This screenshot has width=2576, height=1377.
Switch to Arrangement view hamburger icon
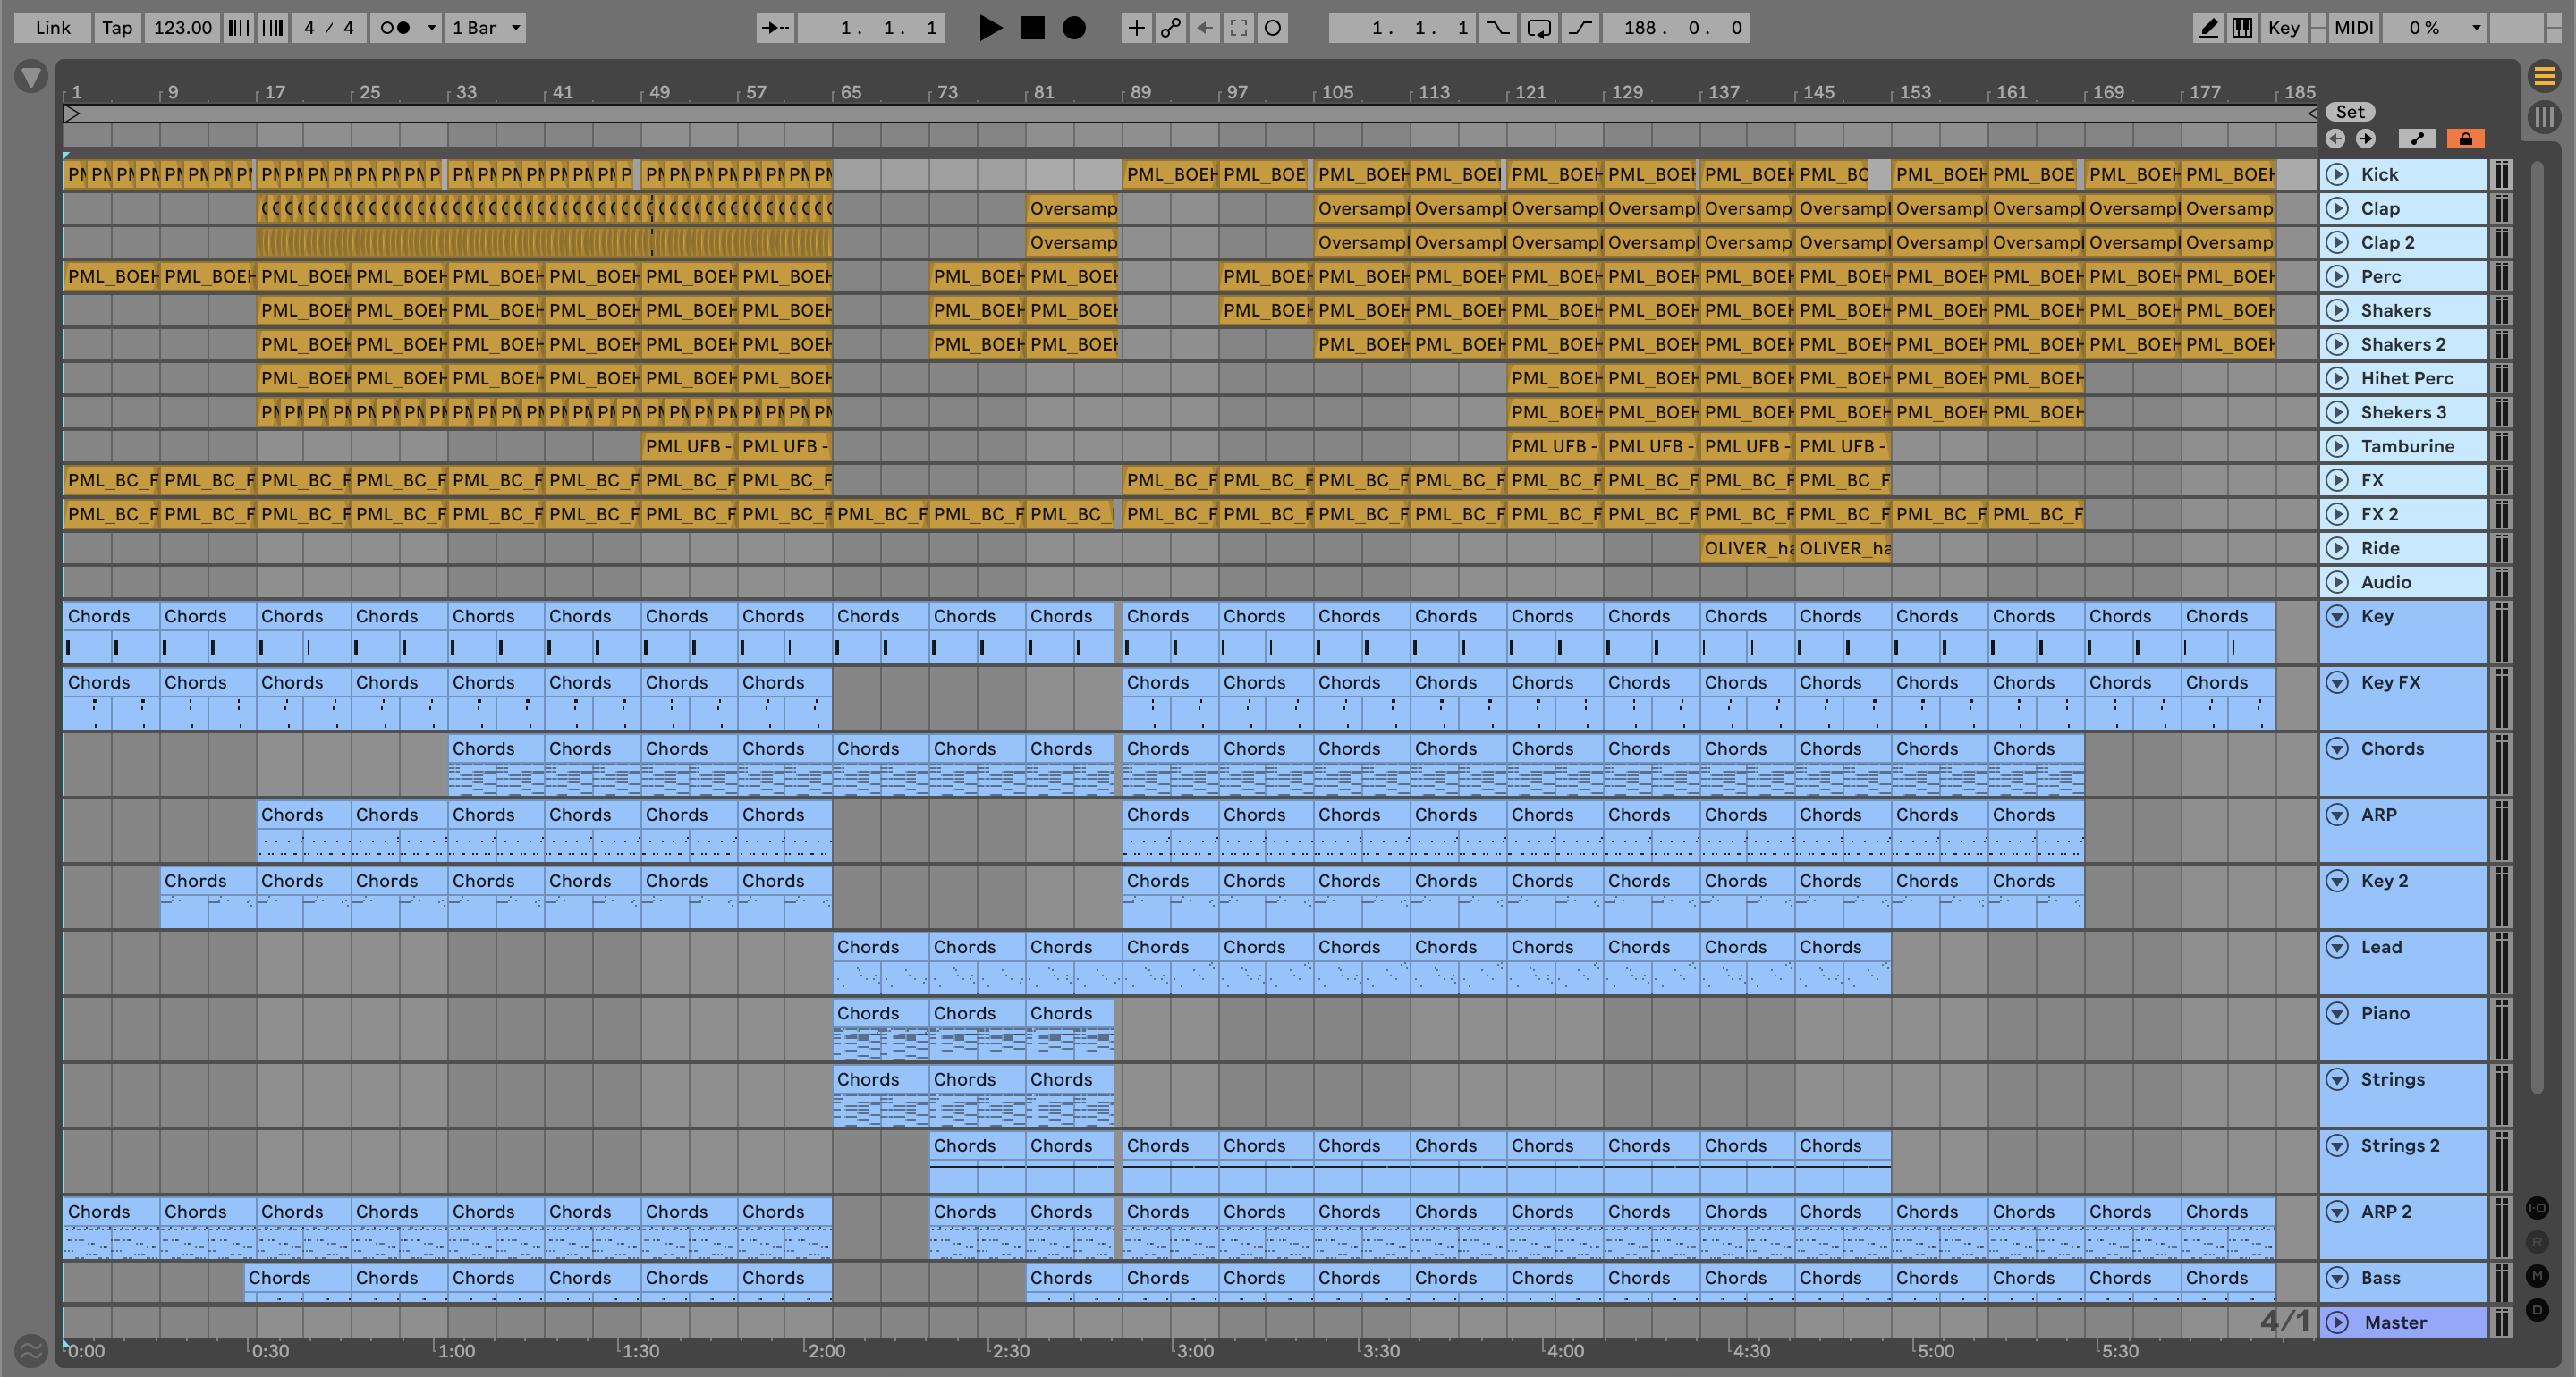[2544, 75]
